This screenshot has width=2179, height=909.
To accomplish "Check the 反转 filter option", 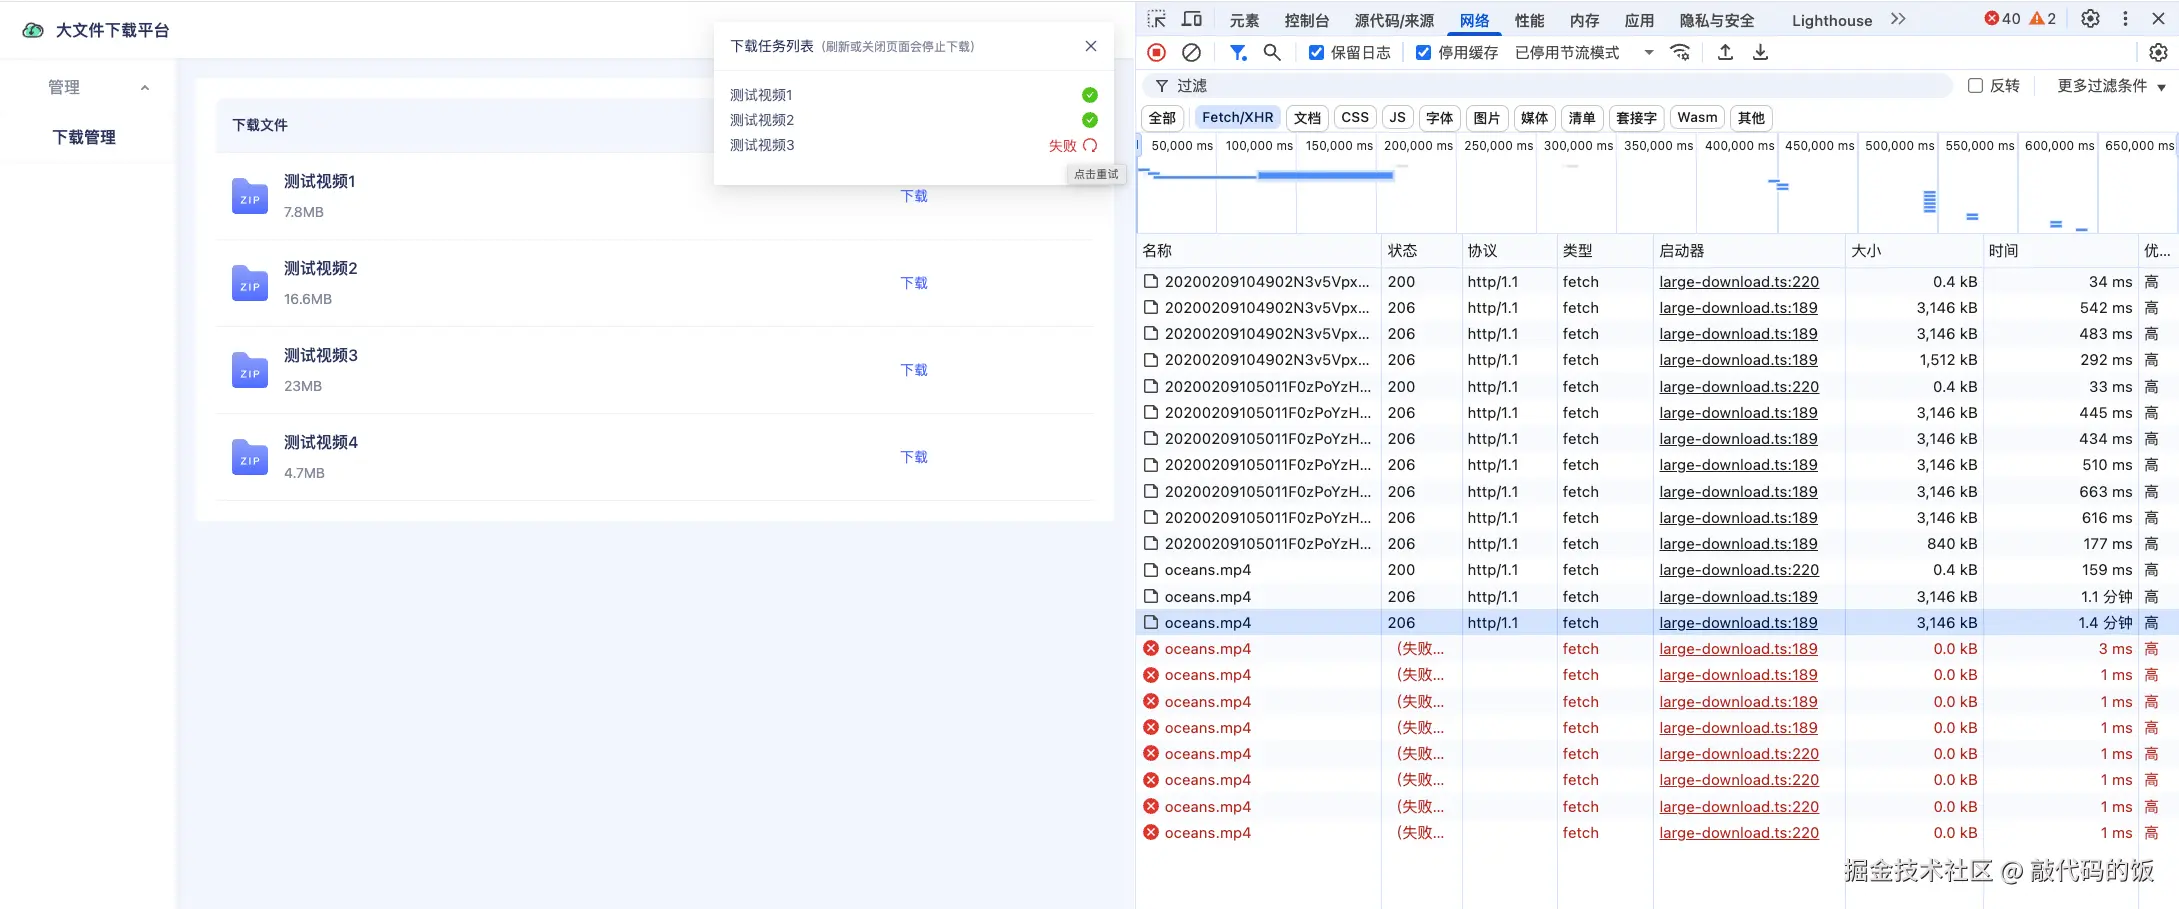I will 1974,86.
